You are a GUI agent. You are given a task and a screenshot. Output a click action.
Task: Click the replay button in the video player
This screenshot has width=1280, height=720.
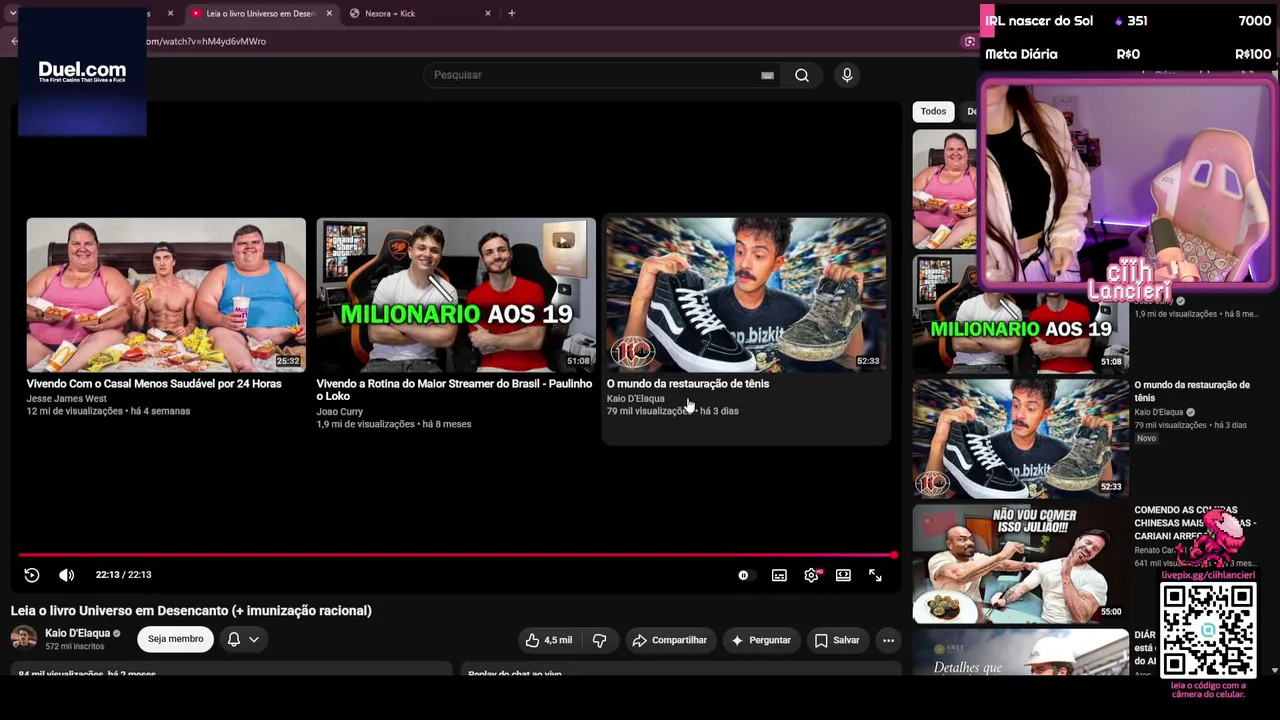point(32,575)
